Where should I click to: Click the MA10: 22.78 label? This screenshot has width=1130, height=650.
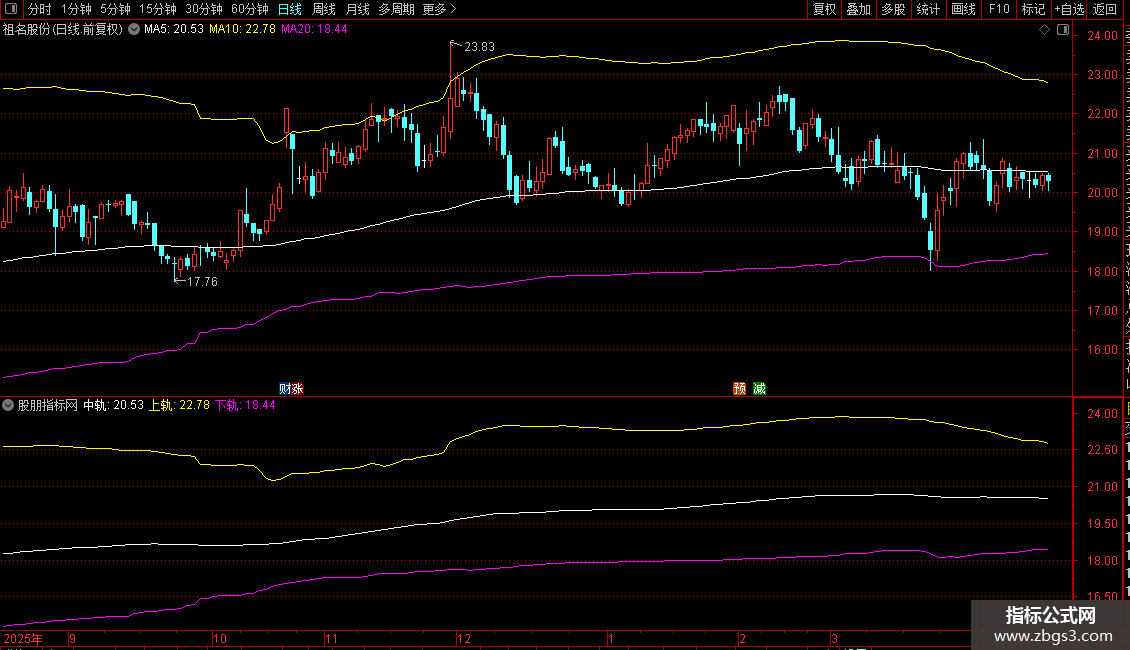coord(242,30)
